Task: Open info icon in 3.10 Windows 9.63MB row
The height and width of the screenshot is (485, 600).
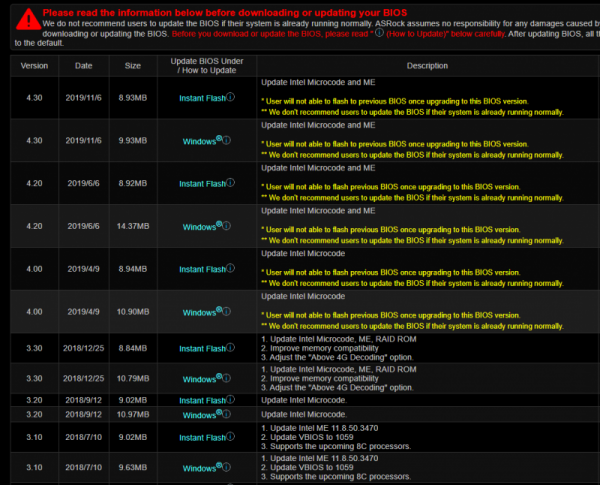Action: pyautogui.click(x=227, y=467)
